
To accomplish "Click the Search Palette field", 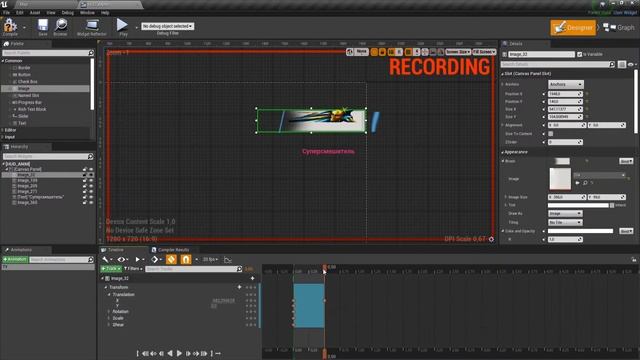I will (x=48, y=53).
